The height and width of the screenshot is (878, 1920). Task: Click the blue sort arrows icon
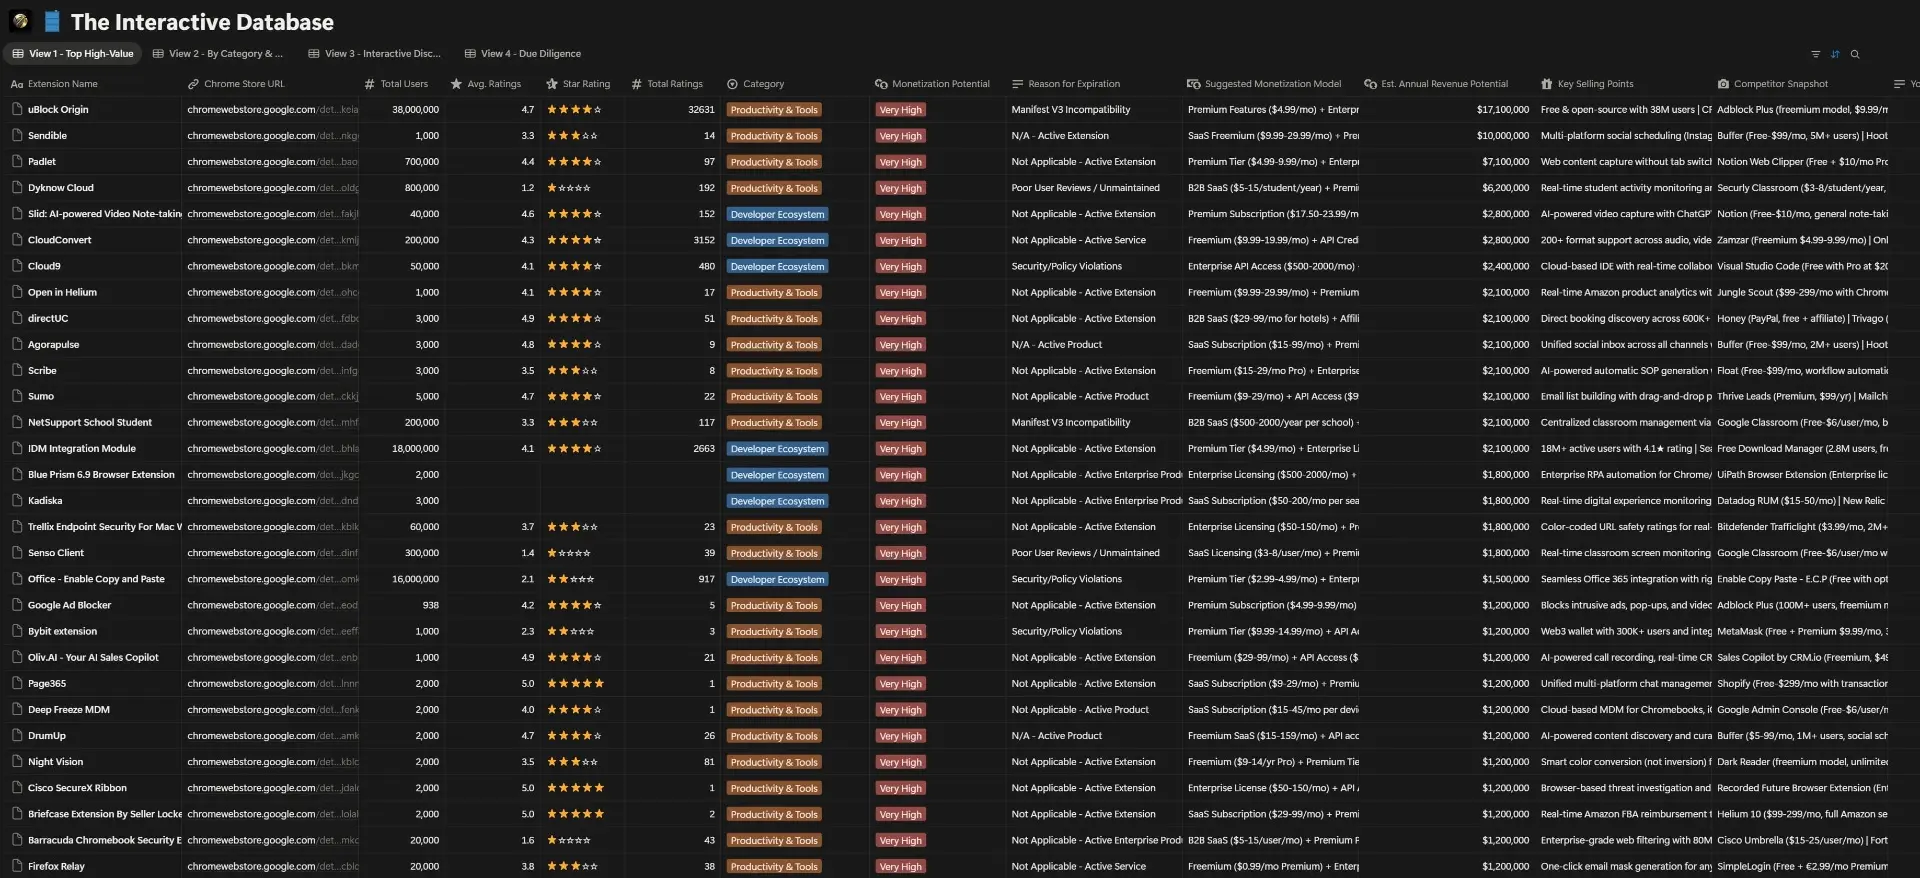1835,54
